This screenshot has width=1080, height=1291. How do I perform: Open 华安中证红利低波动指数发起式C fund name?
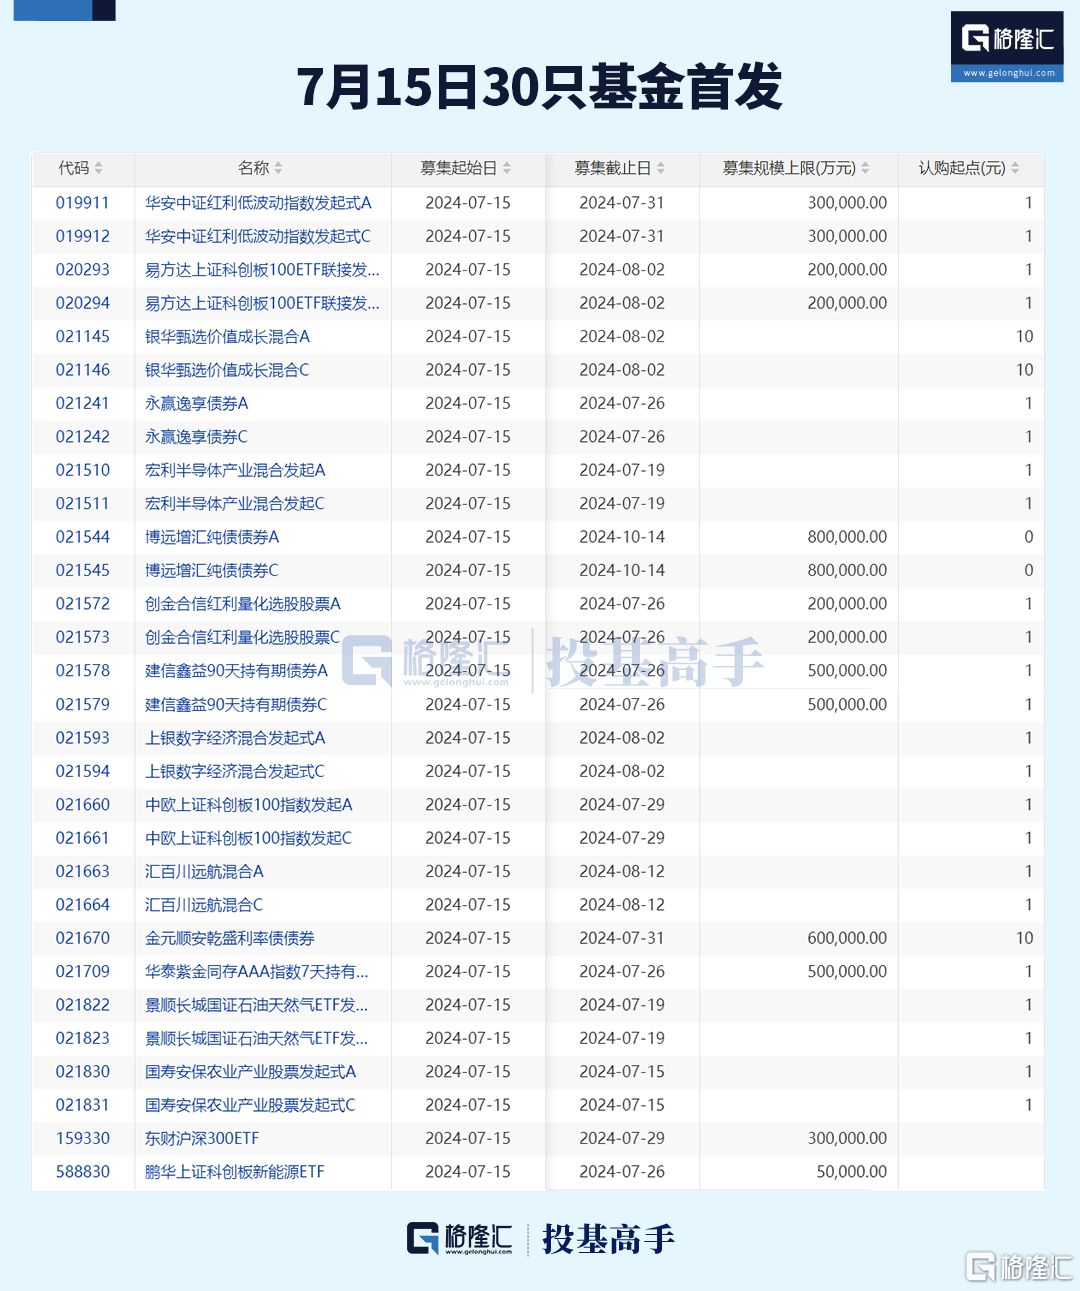(258, 236)
